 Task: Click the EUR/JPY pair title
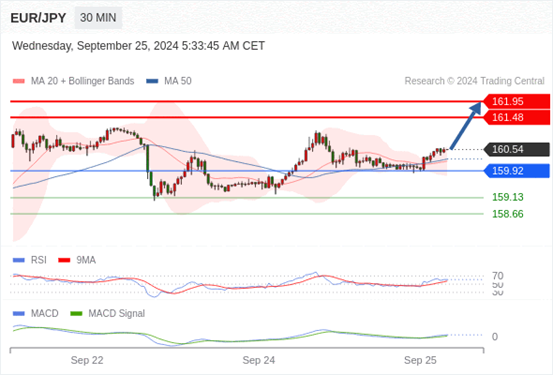click(38, 18)
